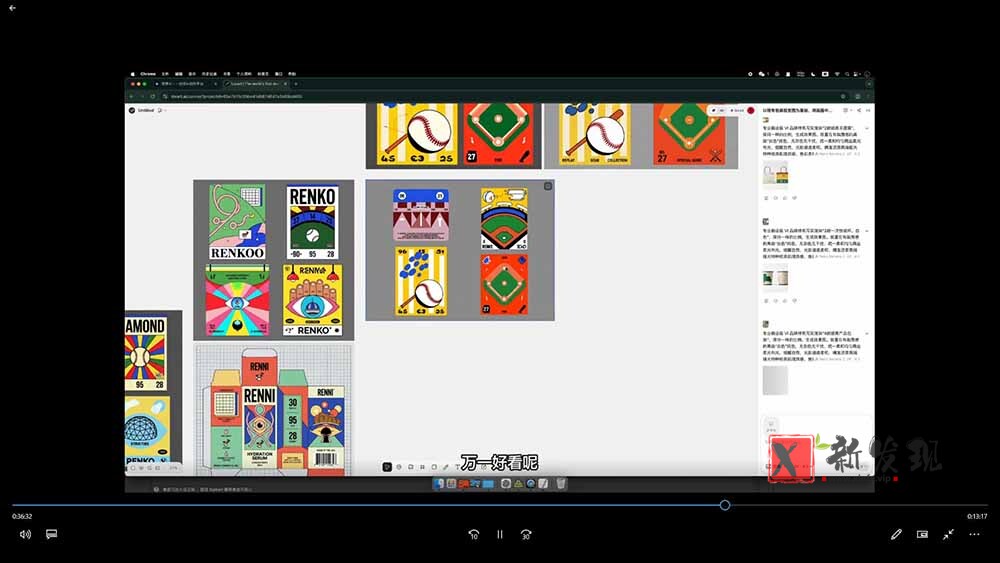Open the three-dot more options menu

[974, 534]
